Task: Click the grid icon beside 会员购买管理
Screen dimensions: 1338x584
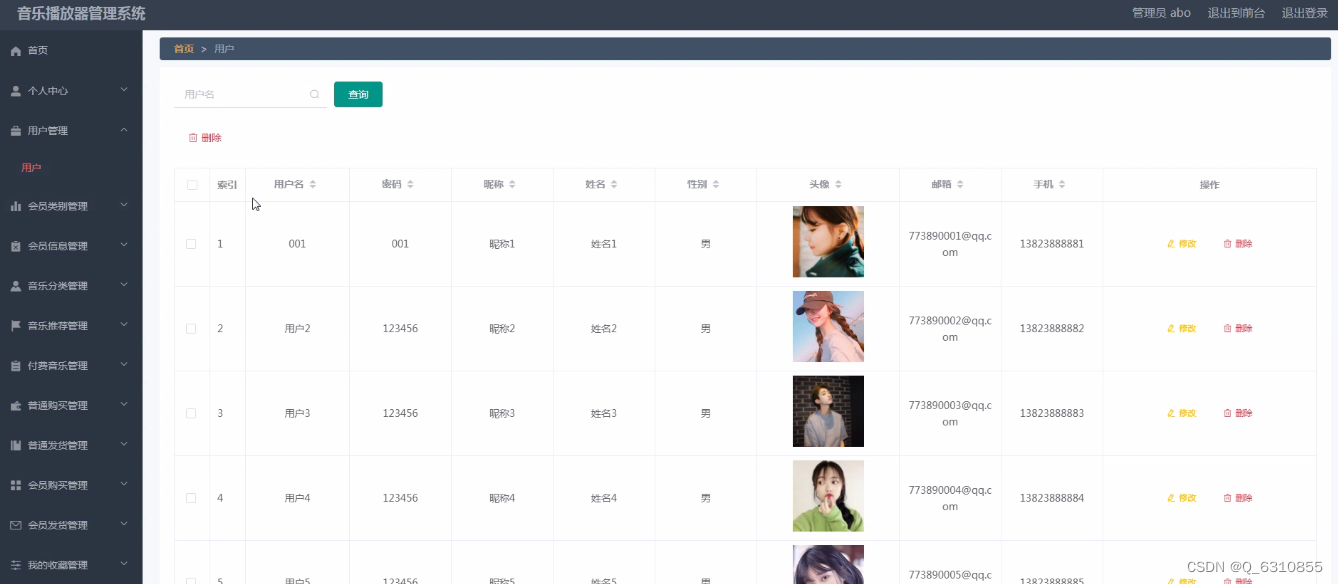Action: [x=16, y=485]
